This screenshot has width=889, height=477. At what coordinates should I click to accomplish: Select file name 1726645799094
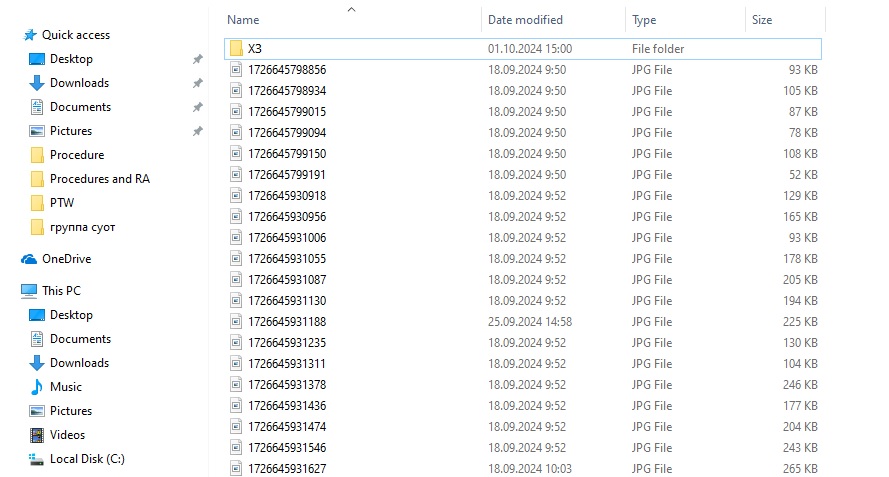287,133
